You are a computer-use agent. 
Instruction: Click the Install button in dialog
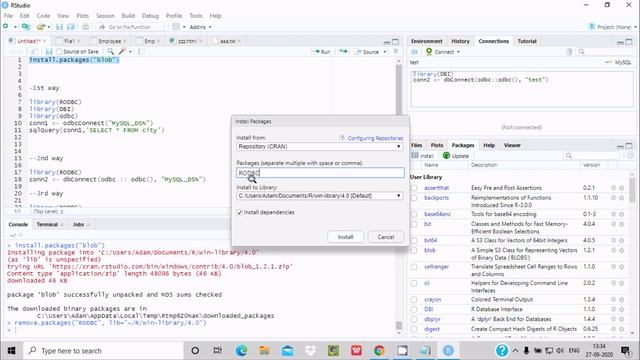345,237
